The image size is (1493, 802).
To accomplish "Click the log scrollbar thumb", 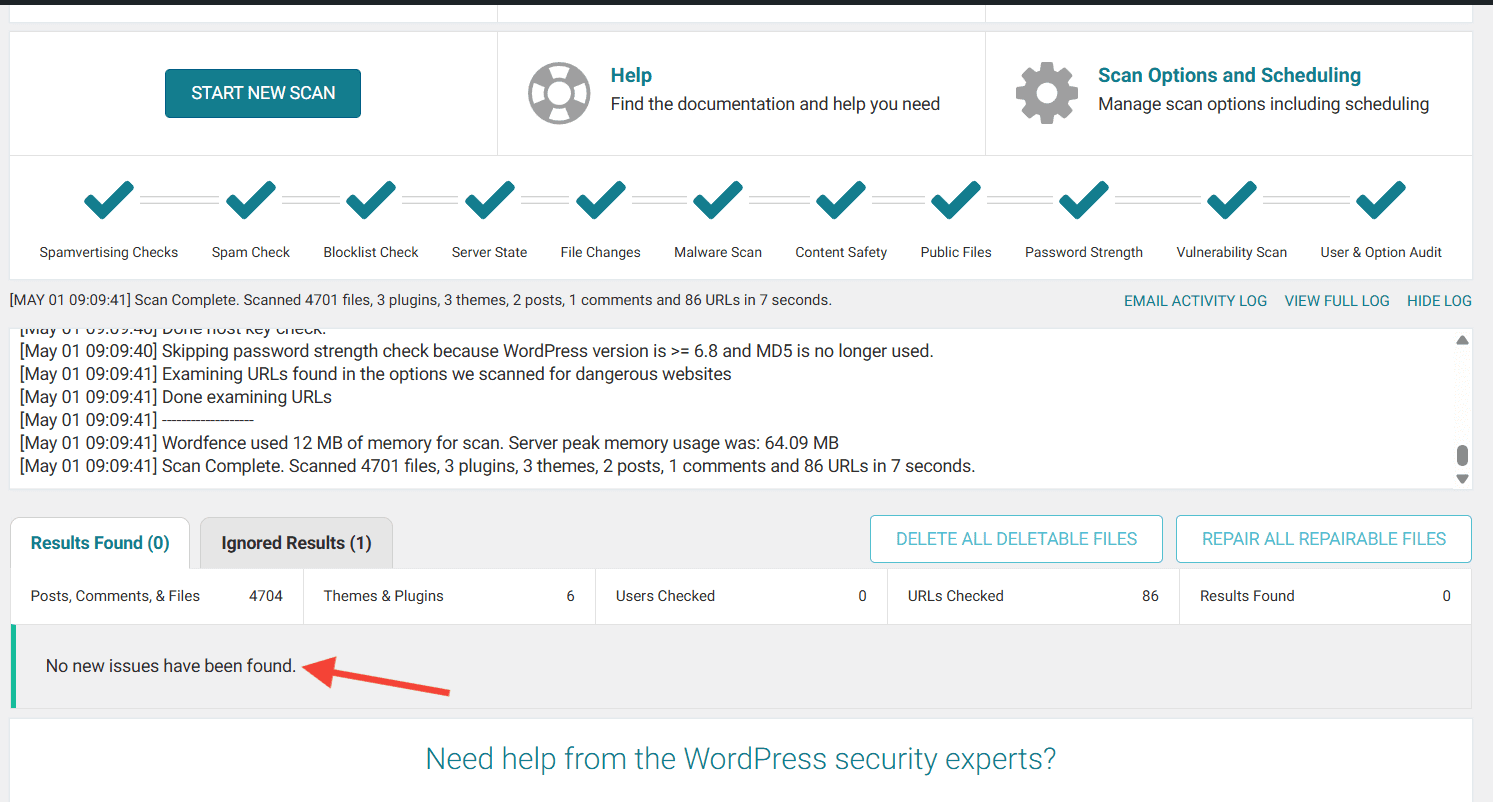I will click(1462, 455).
